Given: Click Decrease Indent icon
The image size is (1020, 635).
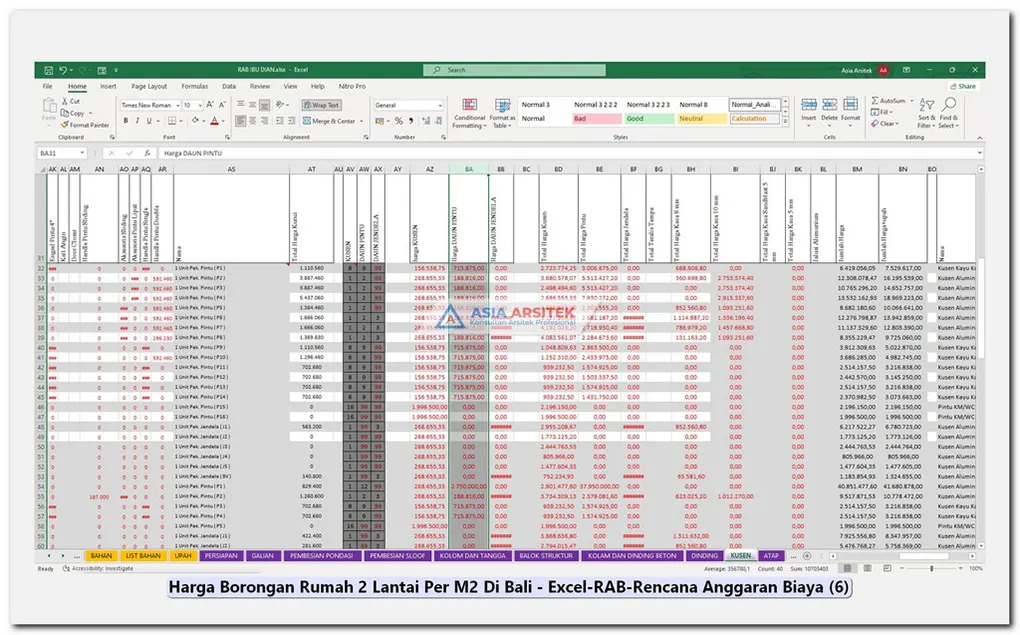Looking at the screenshot, I should 279,121.
